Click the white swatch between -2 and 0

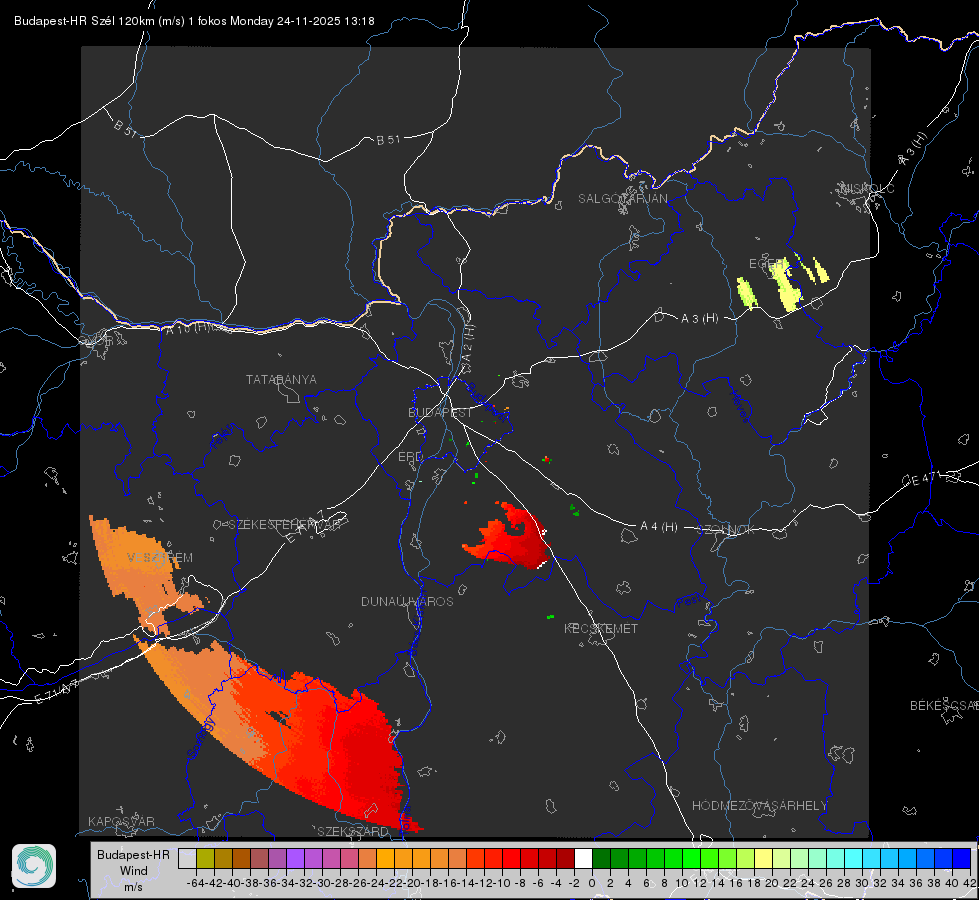point(583,859)
